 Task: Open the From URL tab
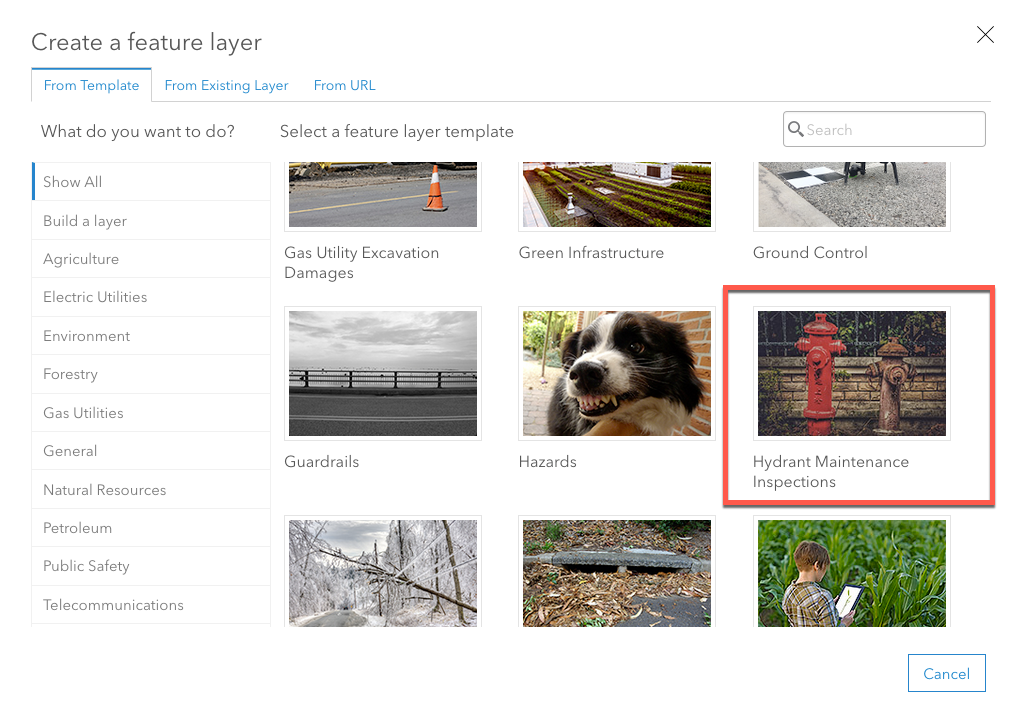pyautogui.click(x=344, y=85)
